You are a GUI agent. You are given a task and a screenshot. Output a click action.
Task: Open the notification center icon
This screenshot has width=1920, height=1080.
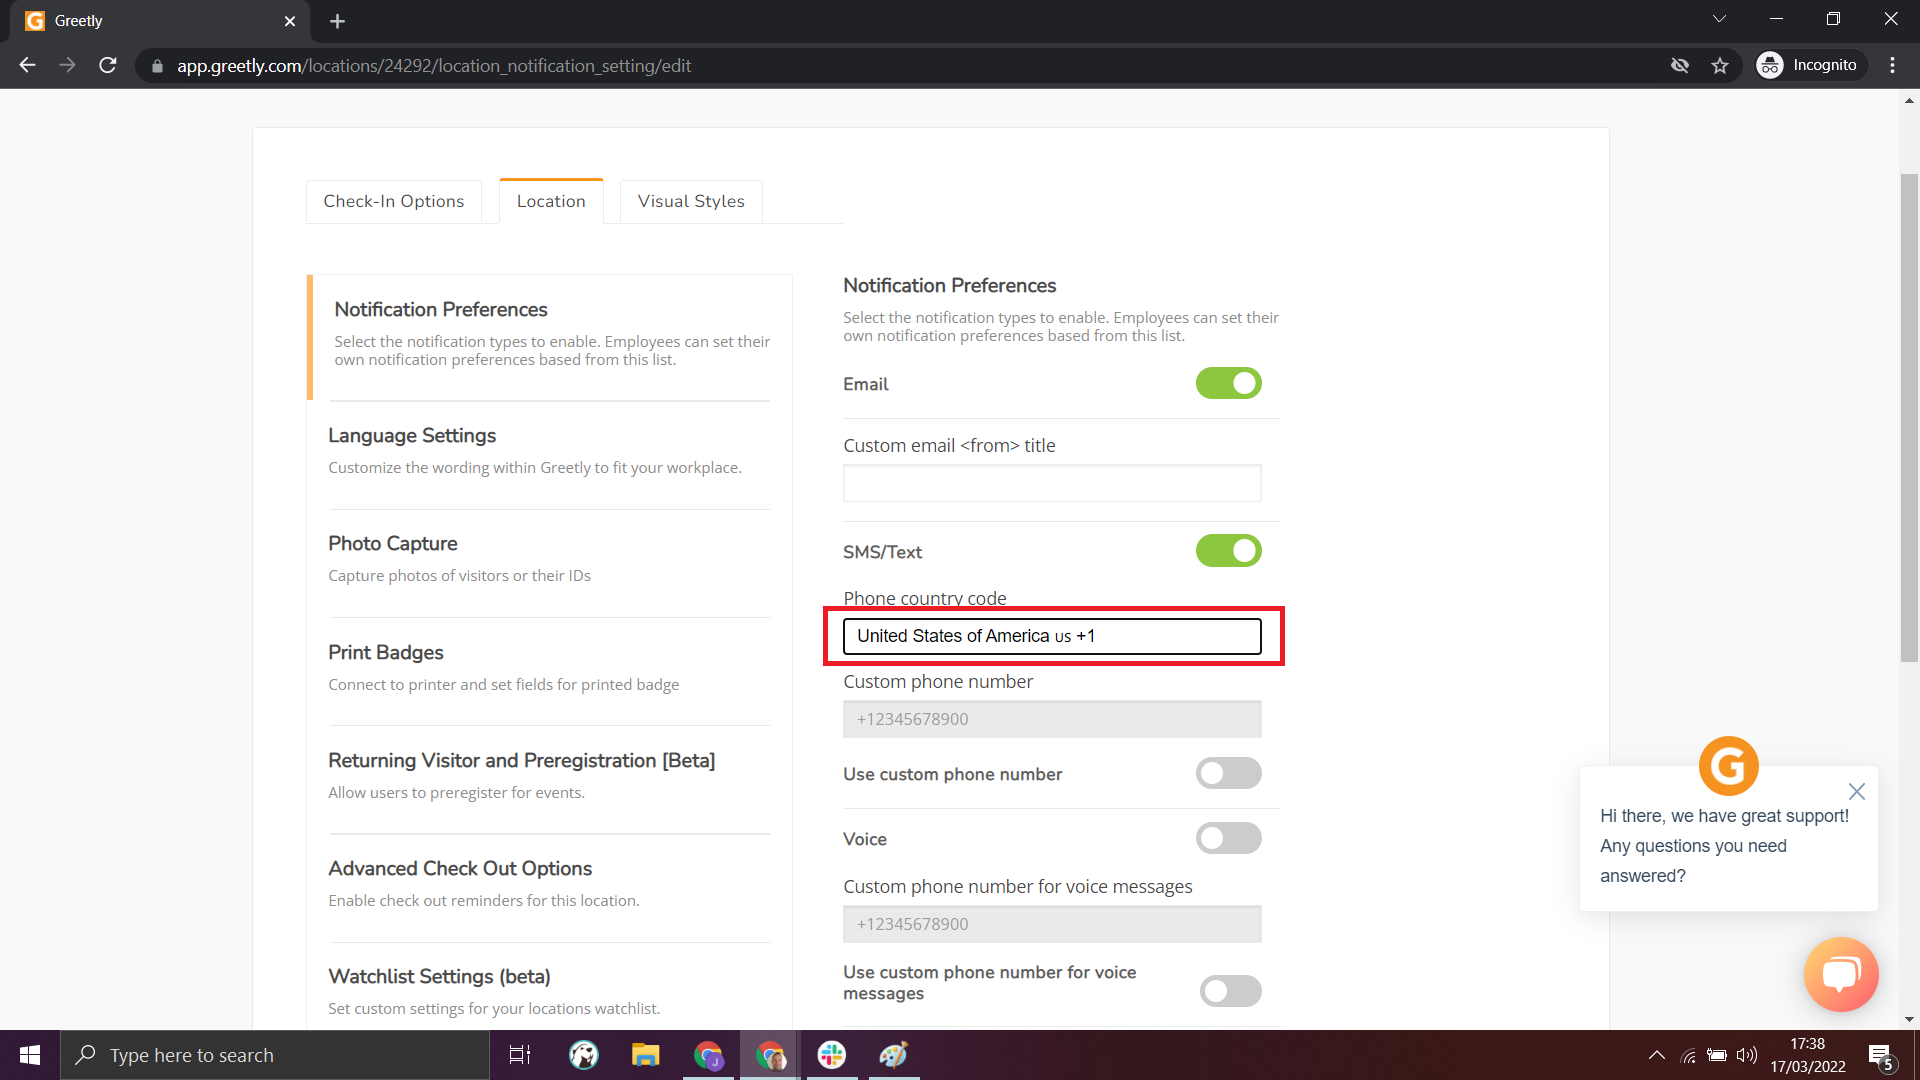click(1881, 1055)
